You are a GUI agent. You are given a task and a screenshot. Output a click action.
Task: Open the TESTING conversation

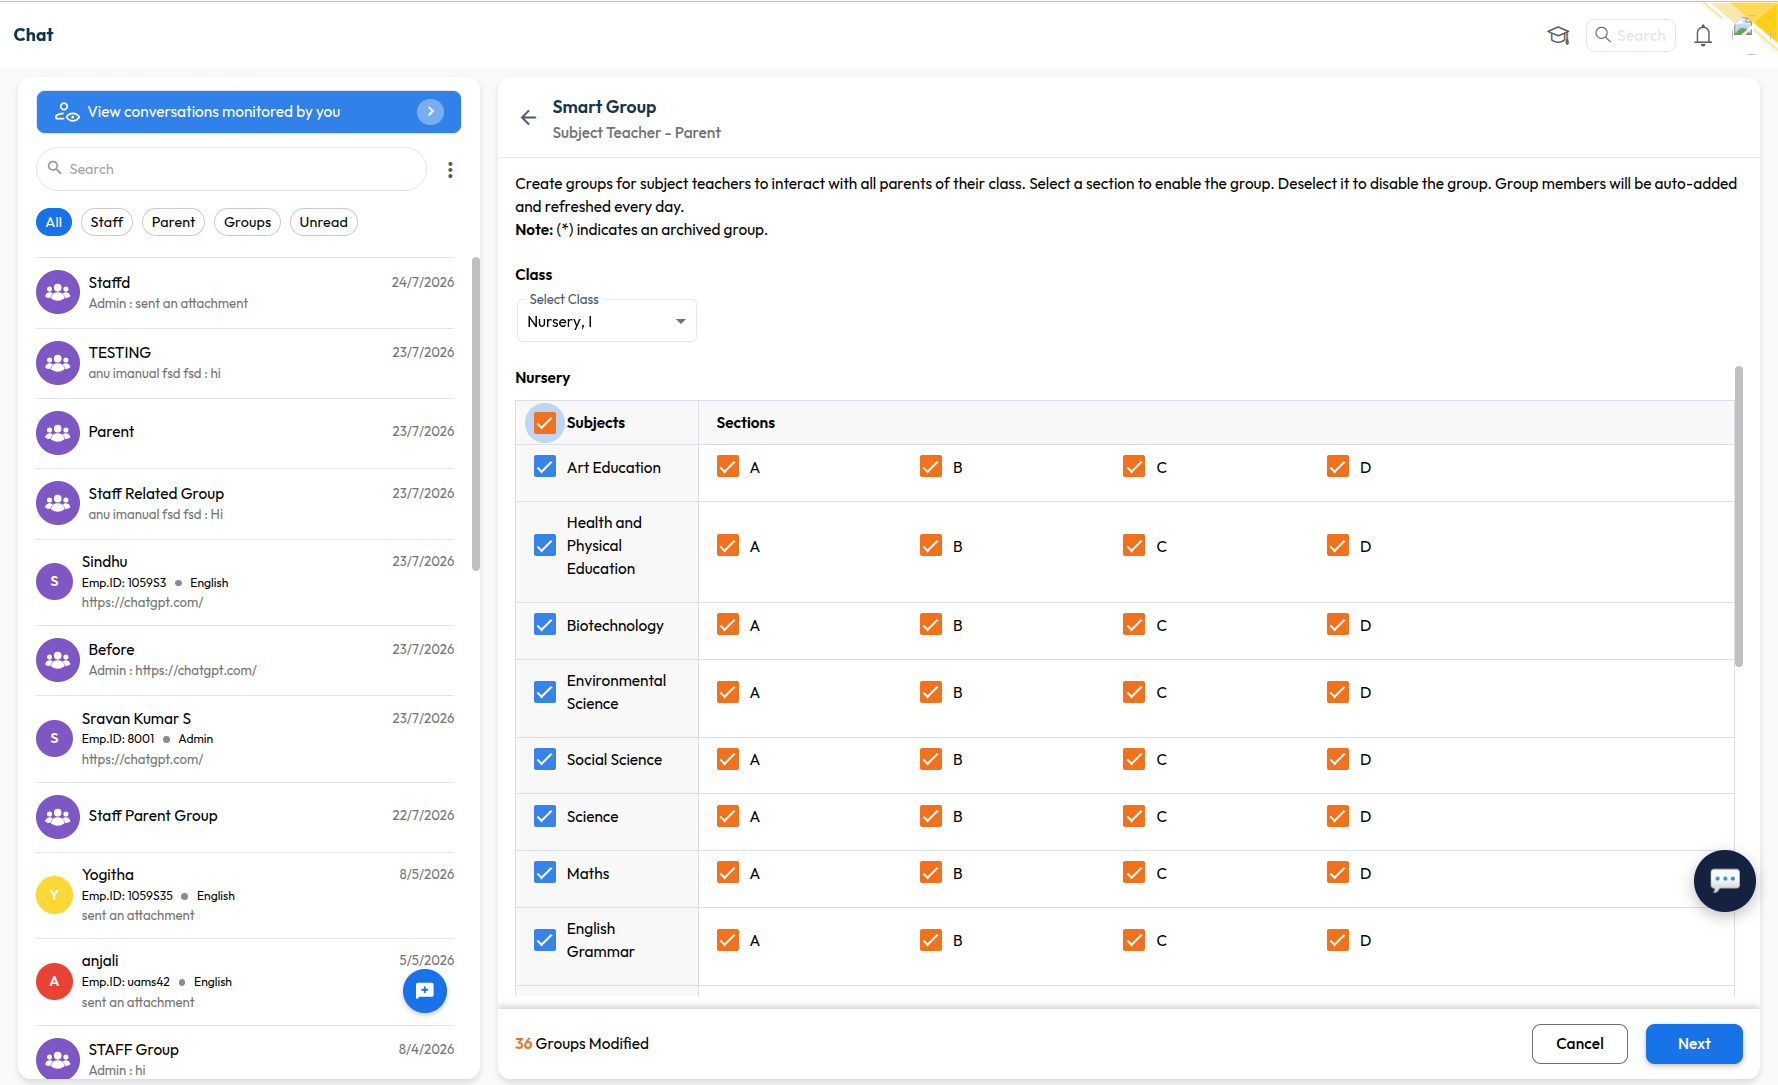point(245,363)
